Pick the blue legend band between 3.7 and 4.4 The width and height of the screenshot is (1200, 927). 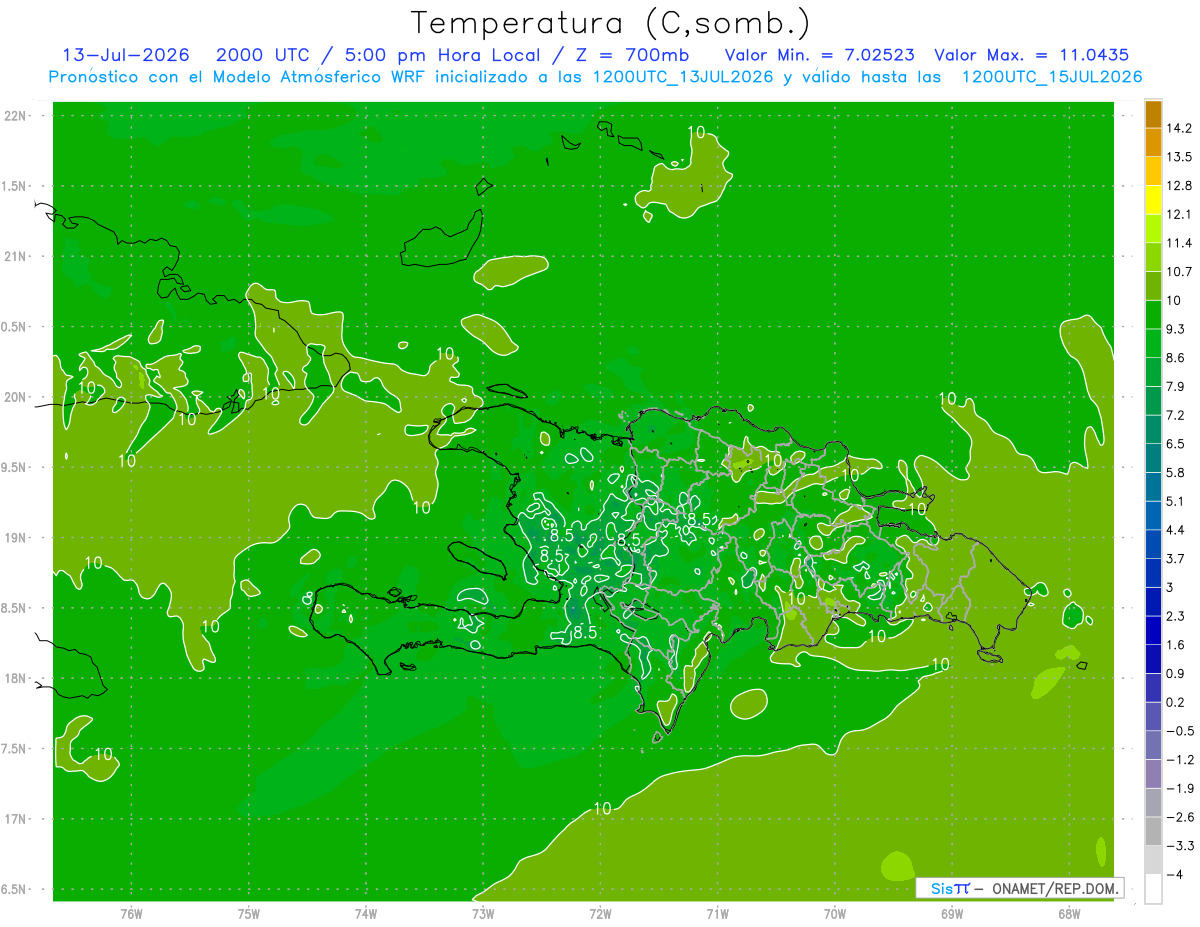pos(1153,544)
